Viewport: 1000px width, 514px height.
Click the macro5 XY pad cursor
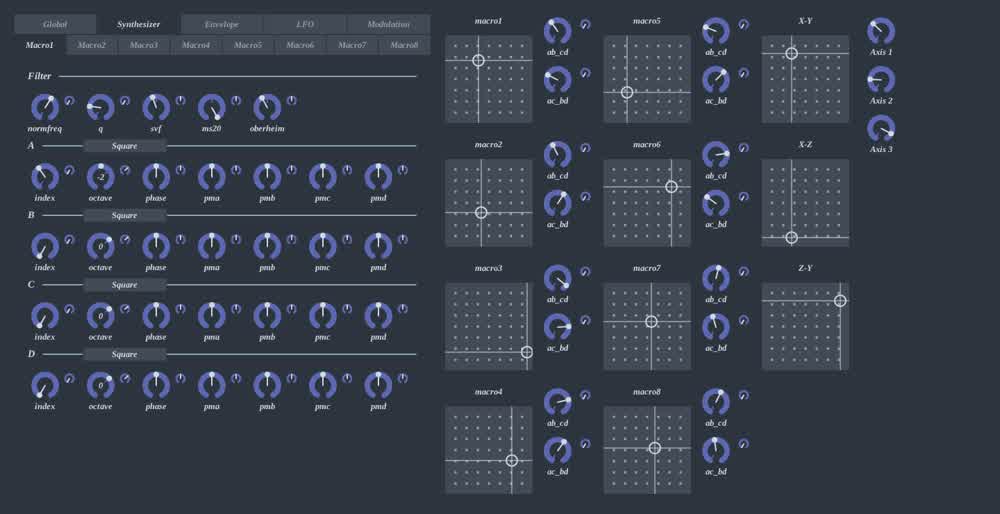[627, 92]
